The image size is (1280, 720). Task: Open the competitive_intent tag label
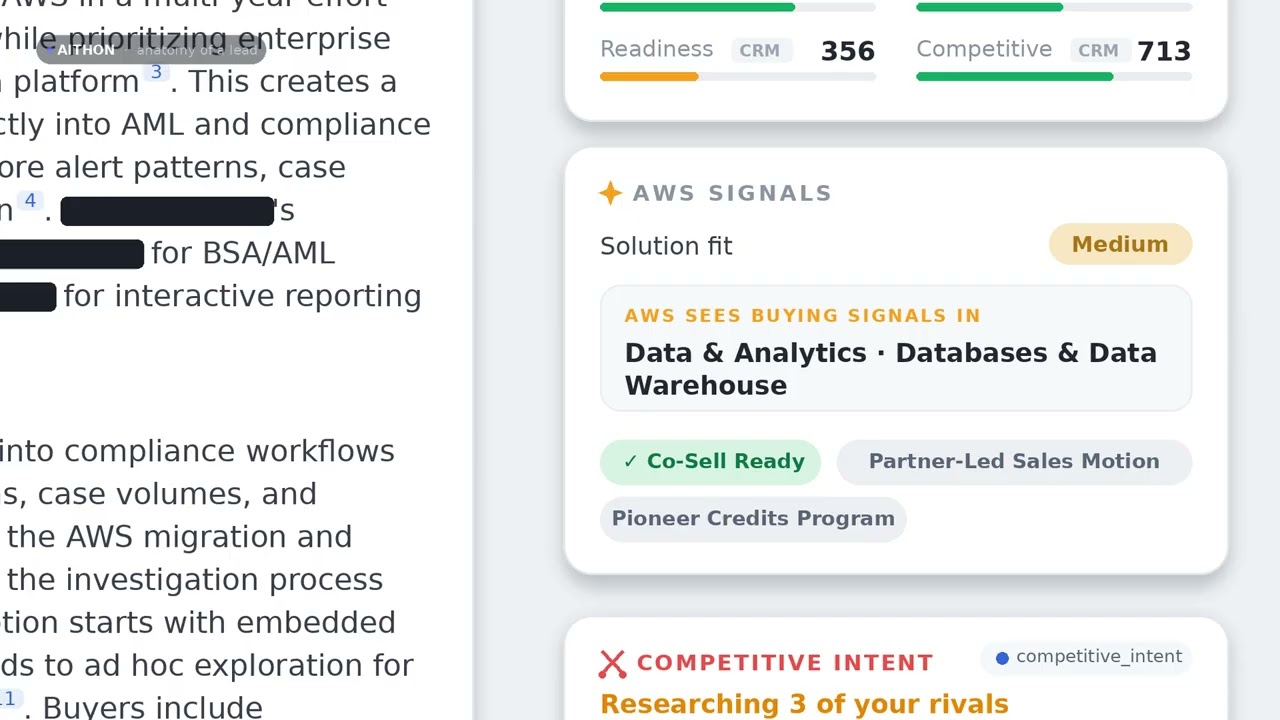point(1099,656)
